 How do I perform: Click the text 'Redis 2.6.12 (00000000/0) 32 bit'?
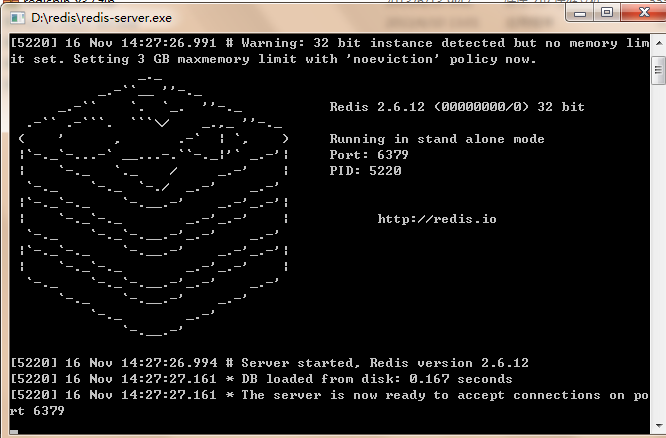457,107
